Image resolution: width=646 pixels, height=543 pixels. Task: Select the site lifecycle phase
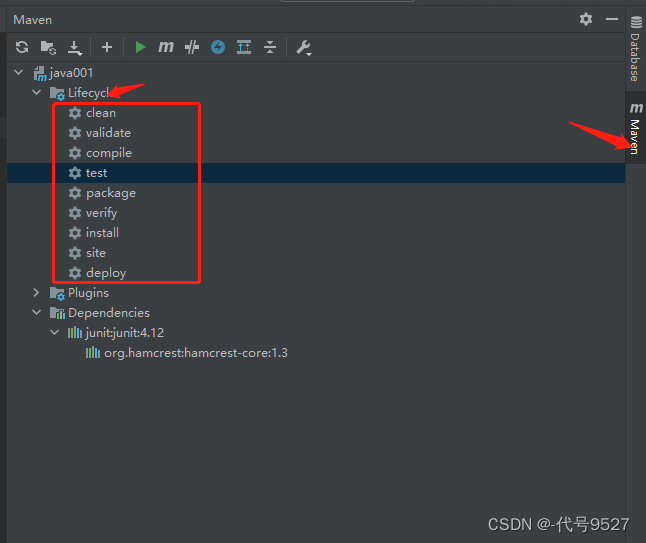pyautogui.click(x=87, y=253)
